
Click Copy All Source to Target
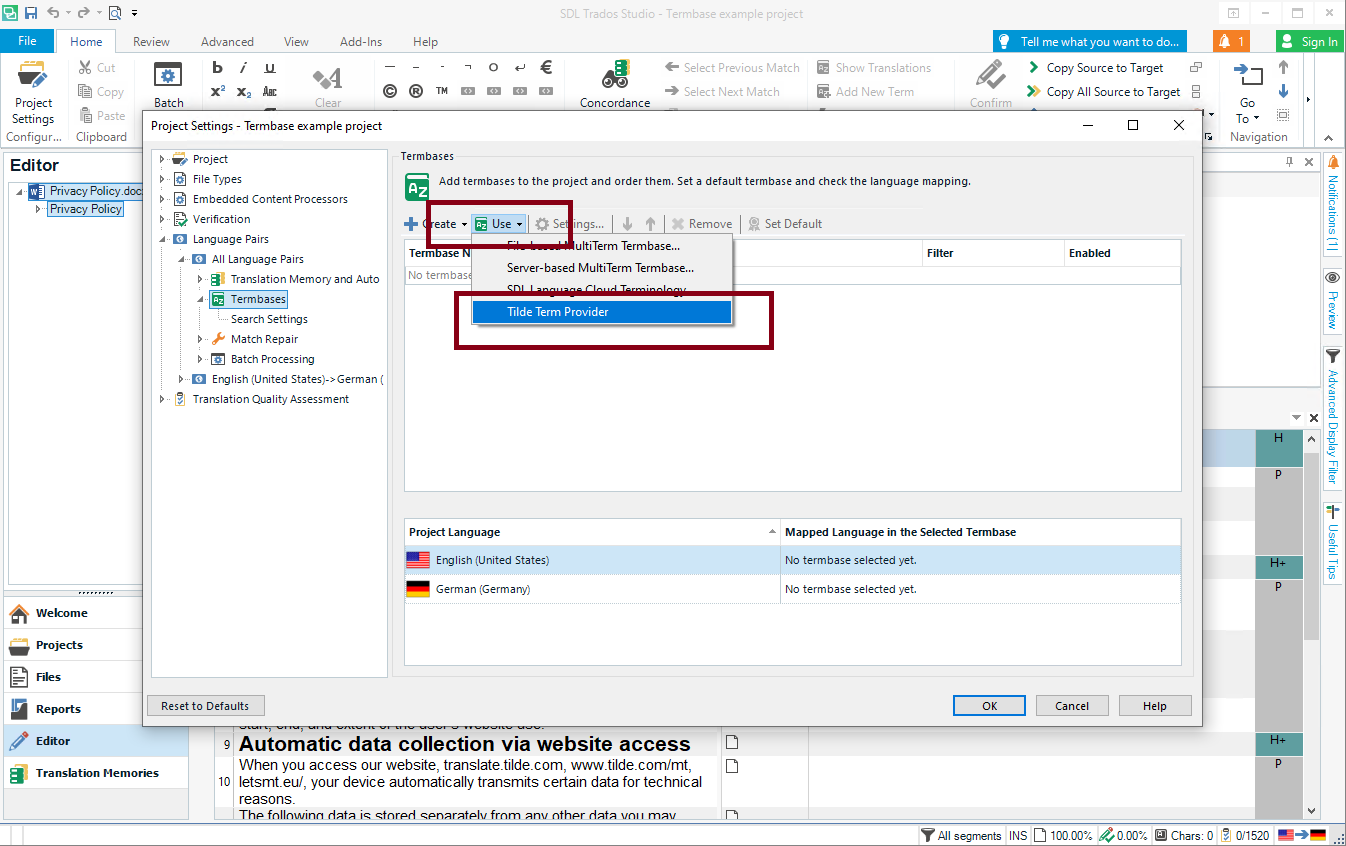click(1103, 92)
